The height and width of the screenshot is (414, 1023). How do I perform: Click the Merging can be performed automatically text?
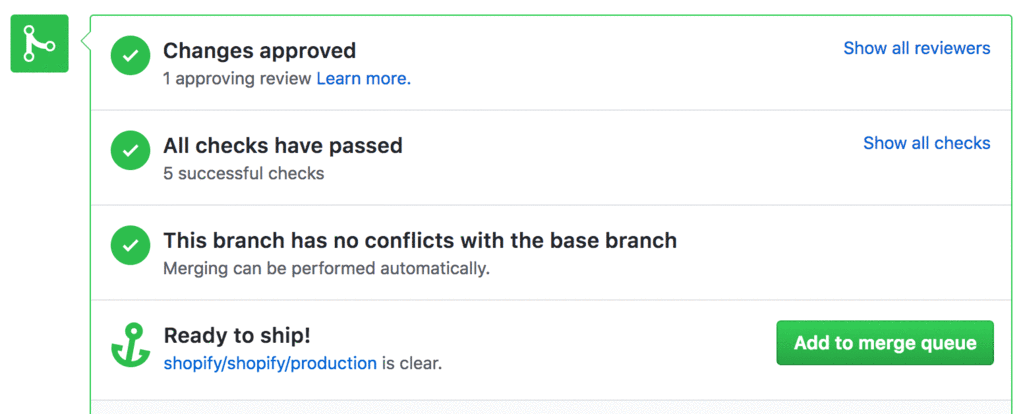[326, 269]
